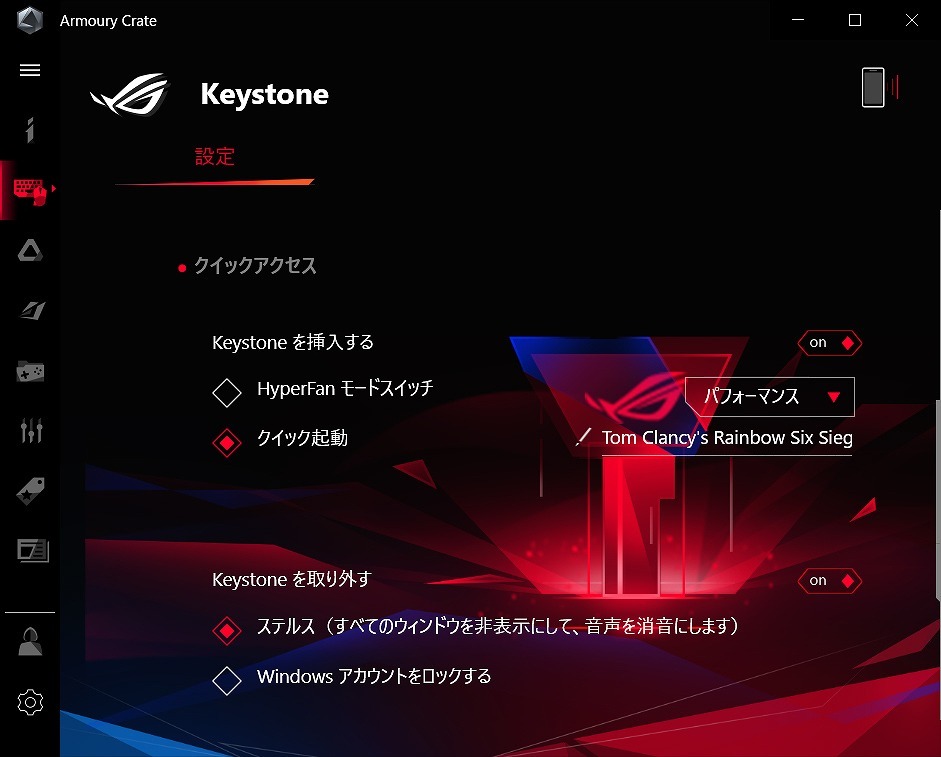Select クイック起動 option
Screen dimensions: 941x757
[x=227, y=442]
